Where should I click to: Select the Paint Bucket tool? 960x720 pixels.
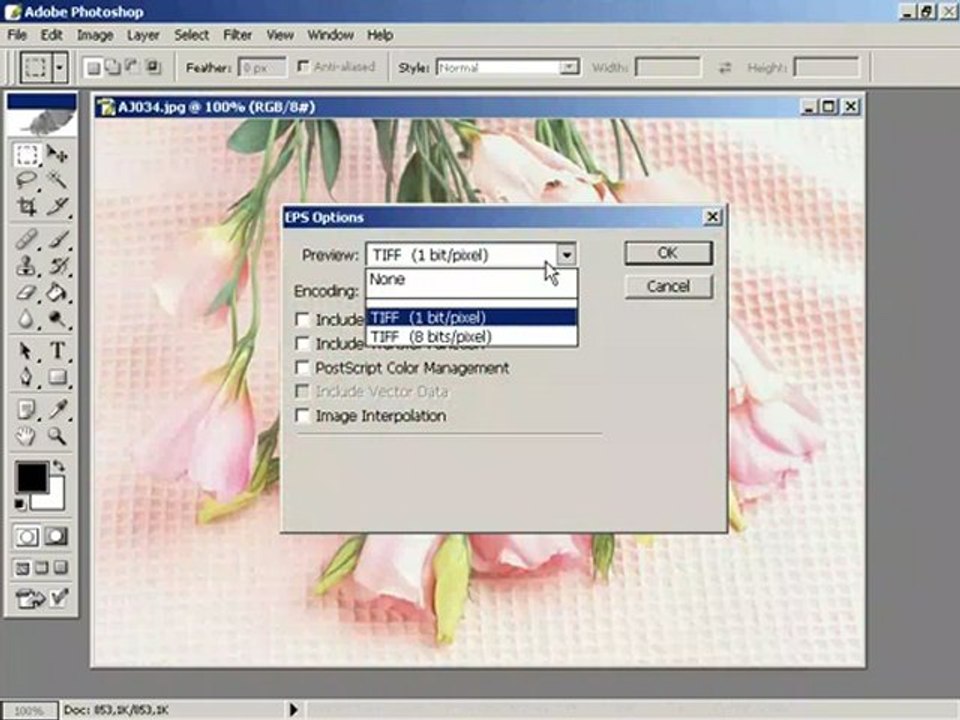point(57,292)
